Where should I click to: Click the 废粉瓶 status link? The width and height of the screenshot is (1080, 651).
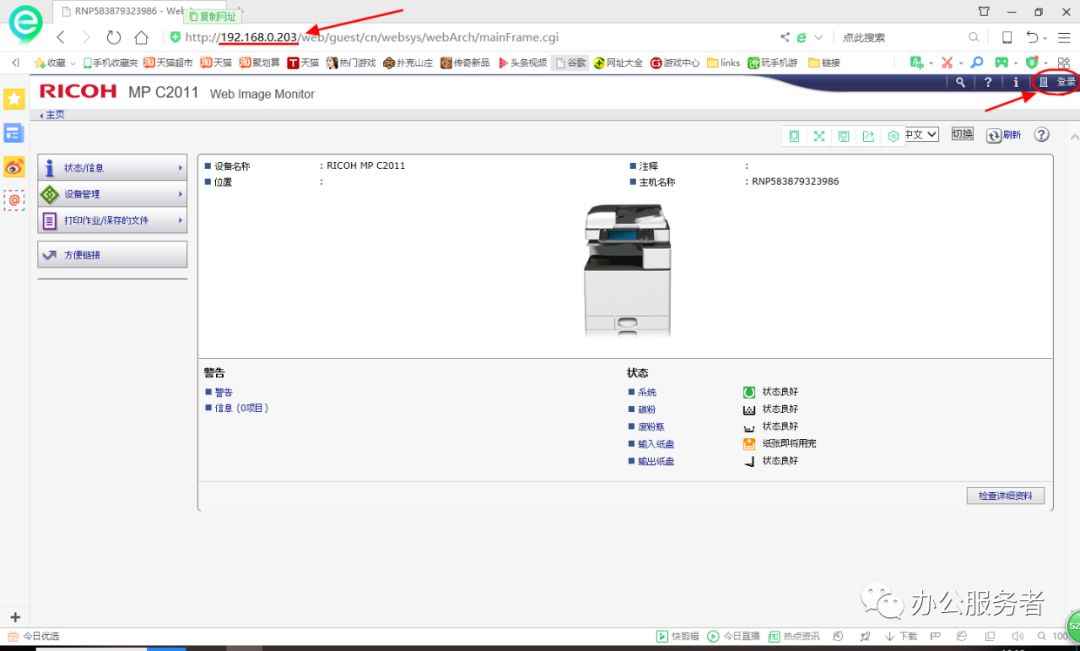[651, 427]
